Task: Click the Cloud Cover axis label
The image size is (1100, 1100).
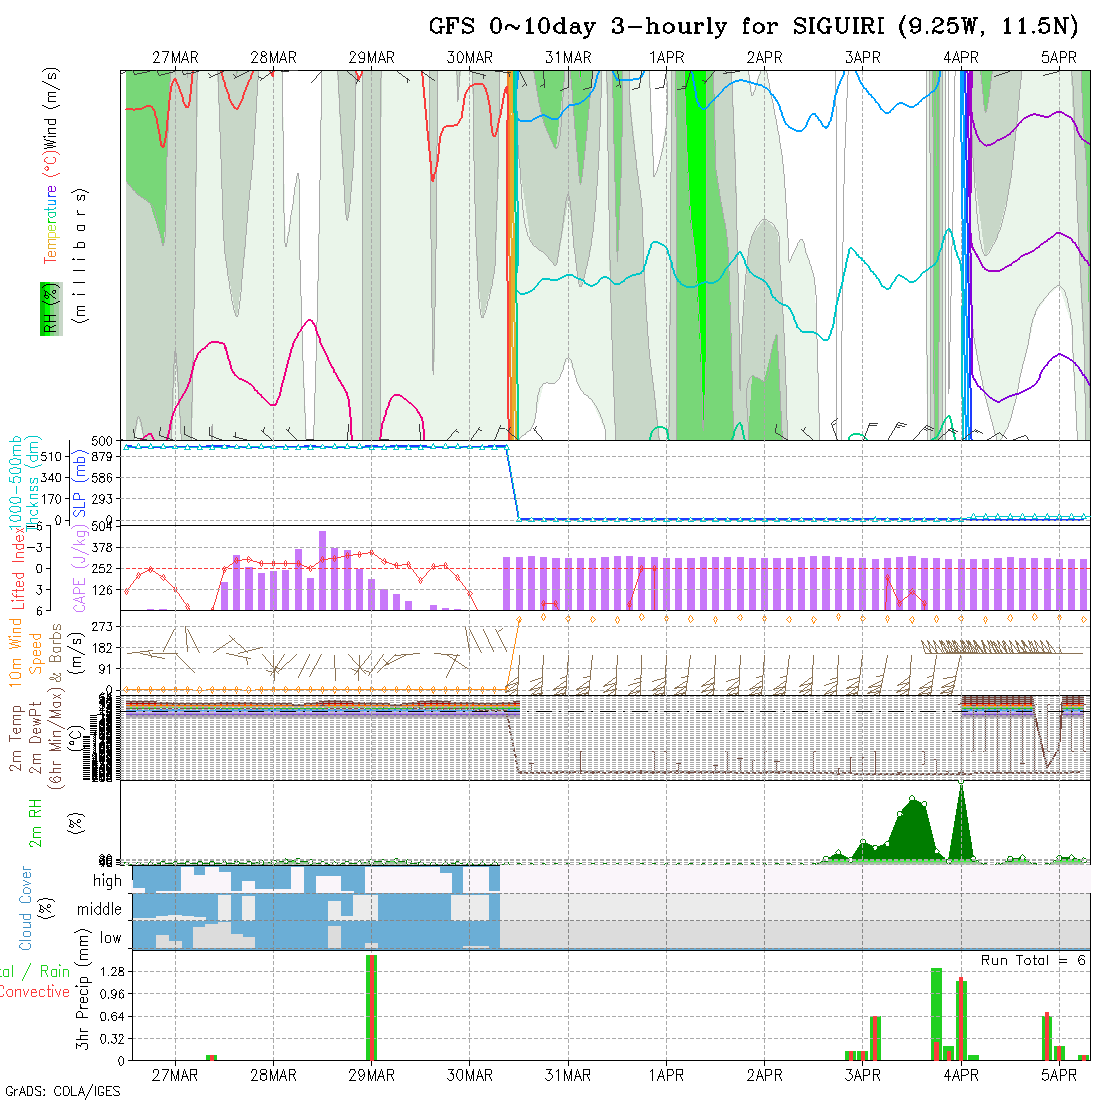Action: click(26, 908)
